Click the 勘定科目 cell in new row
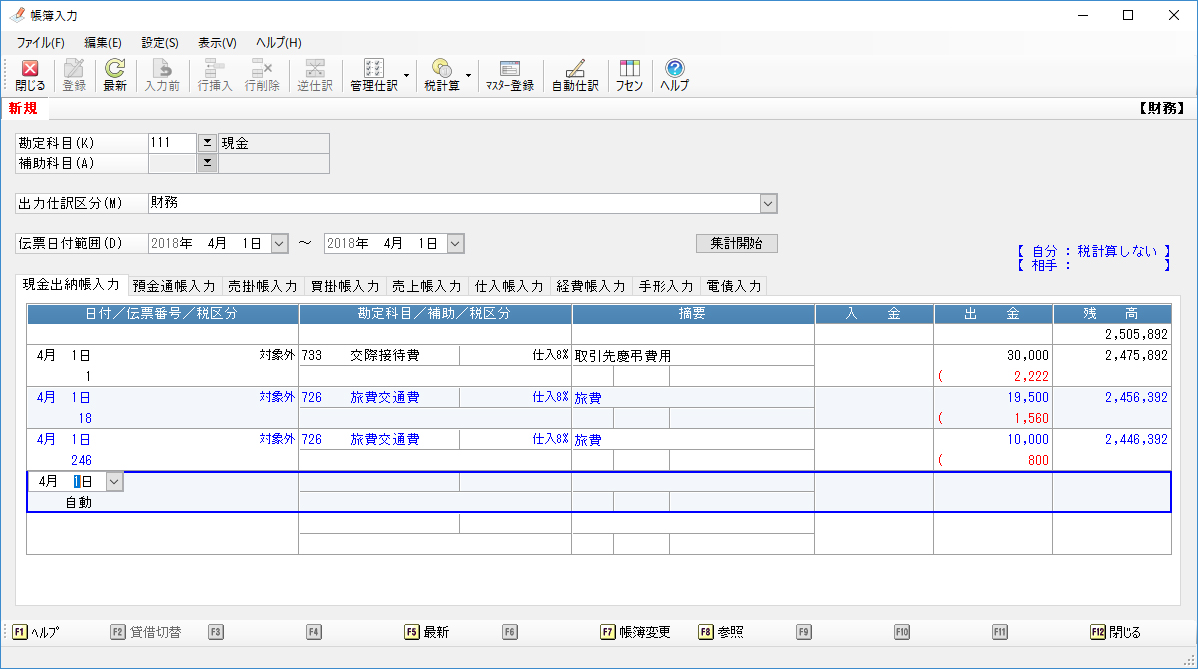The height and width of the screenshot is (669, 1198). pos(380,482)
